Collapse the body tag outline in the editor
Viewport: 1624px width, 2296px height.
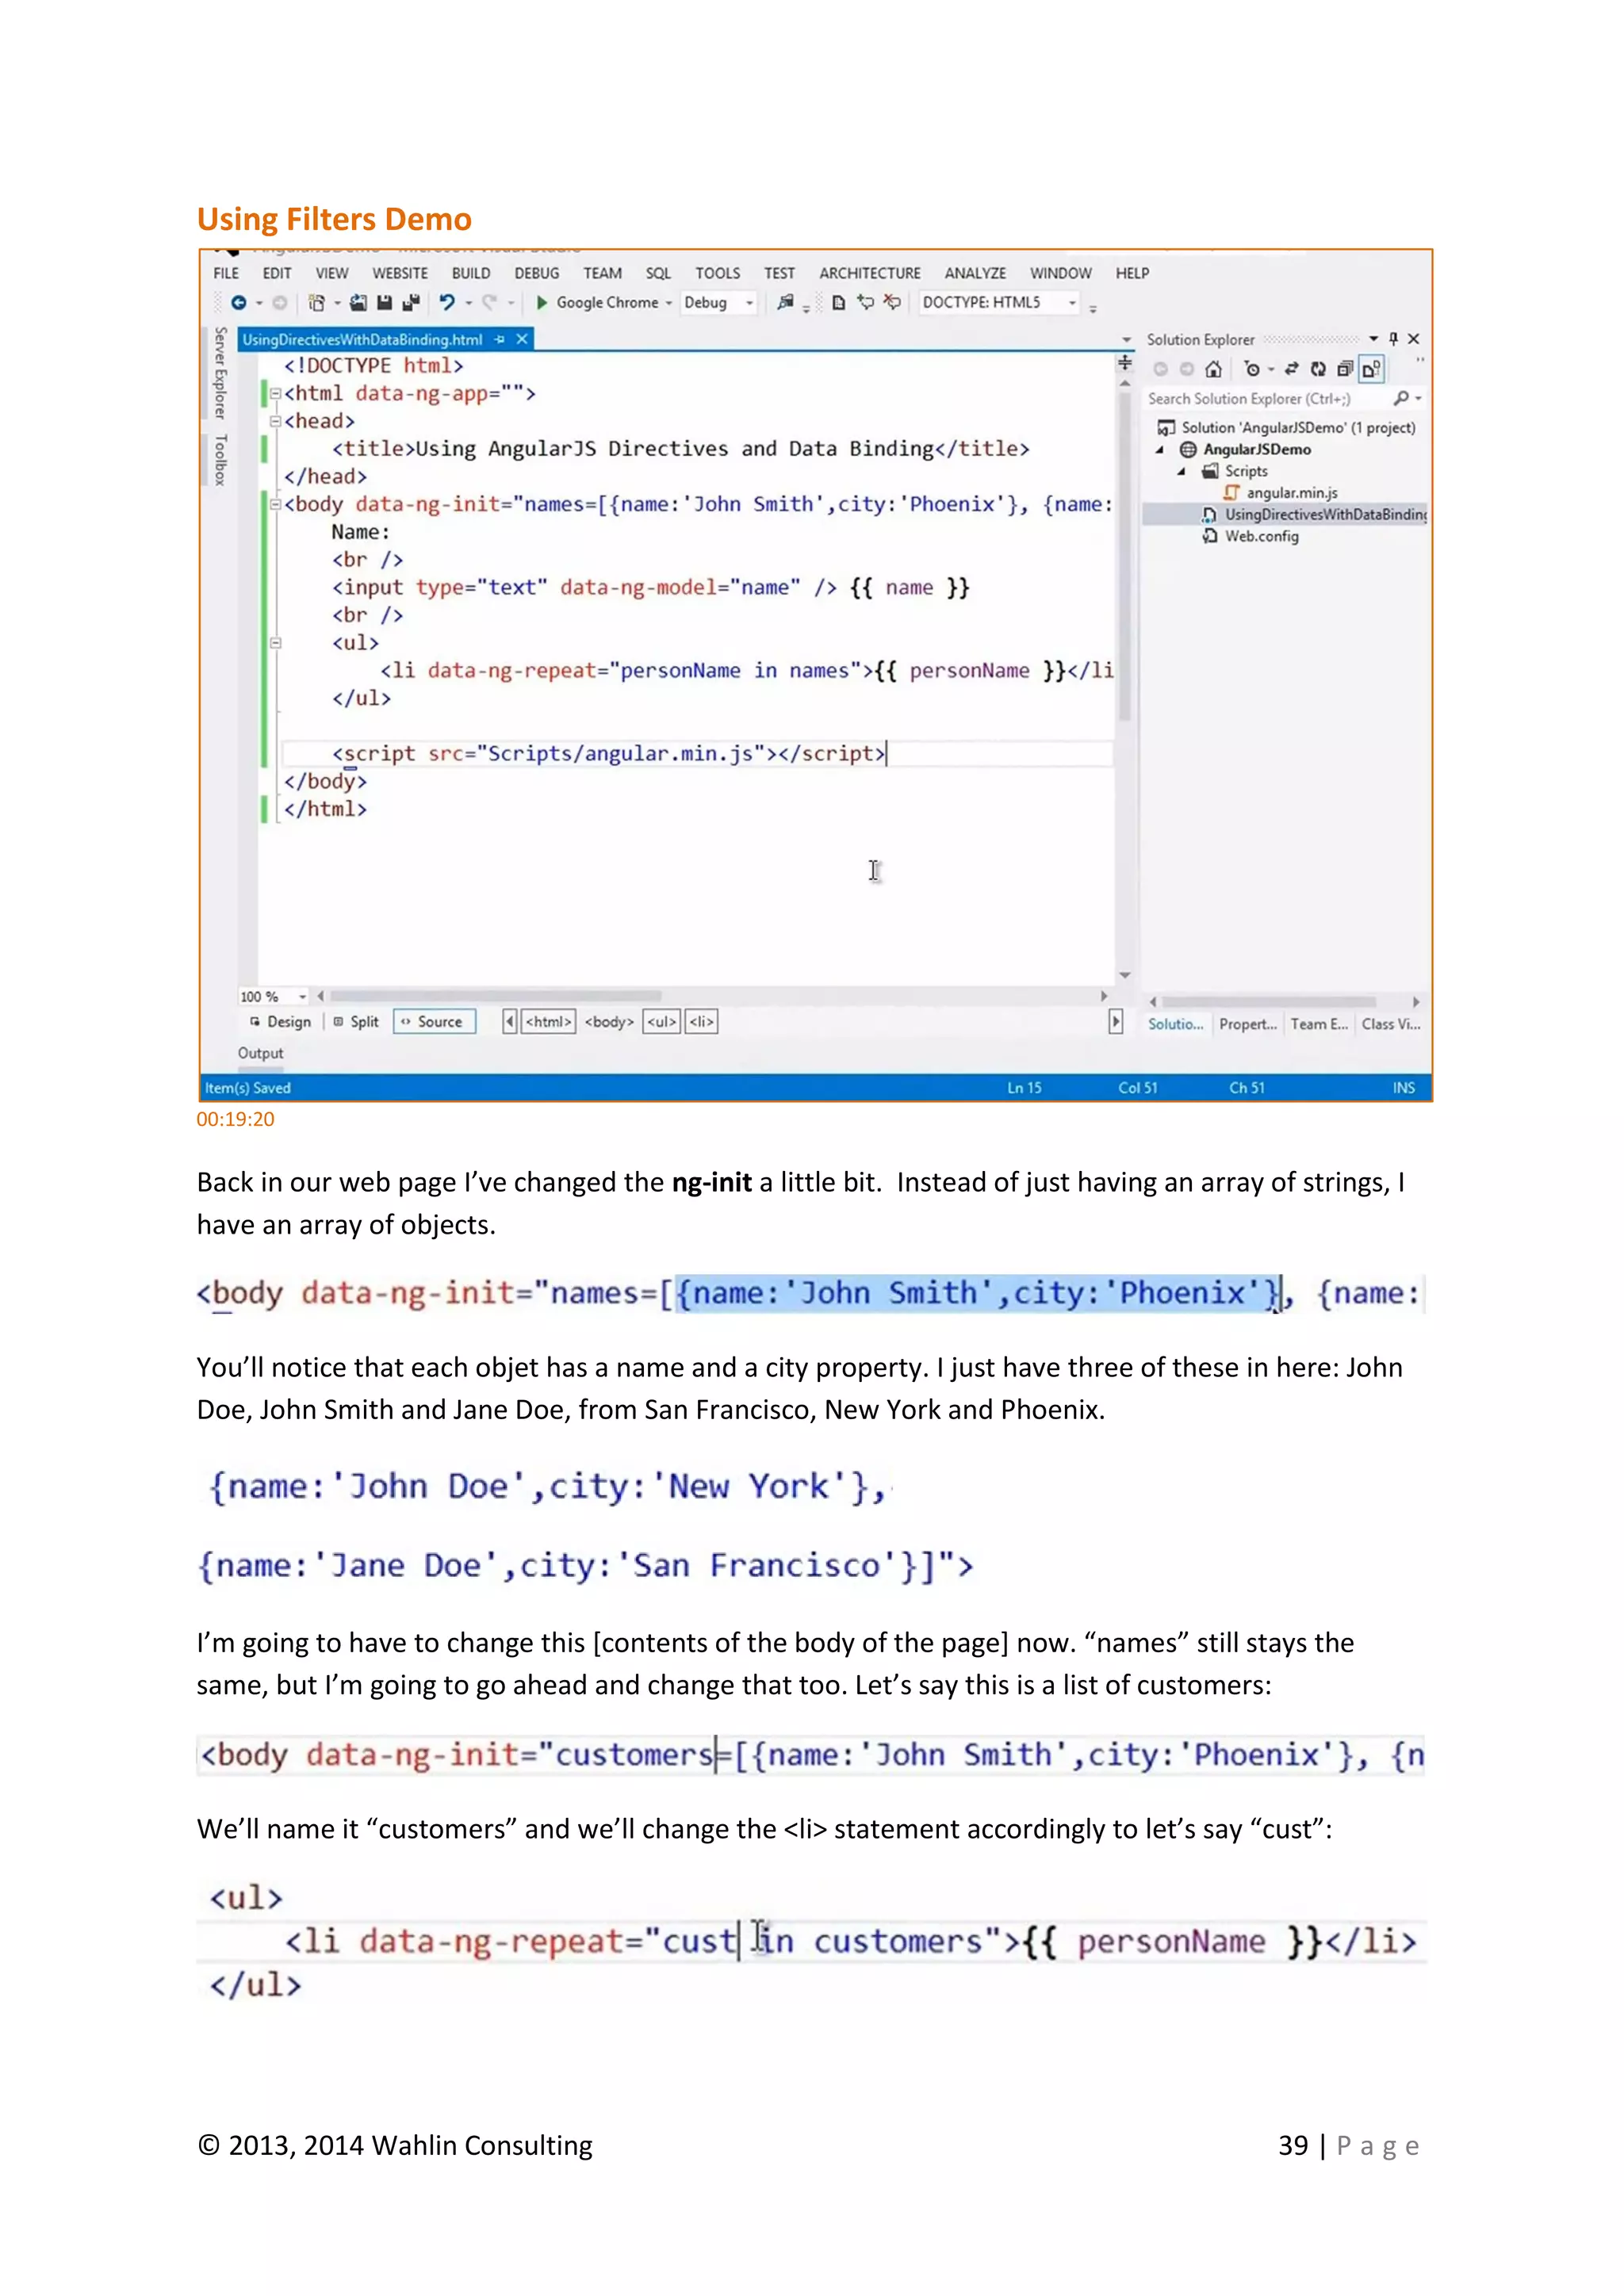coord(275,505)
